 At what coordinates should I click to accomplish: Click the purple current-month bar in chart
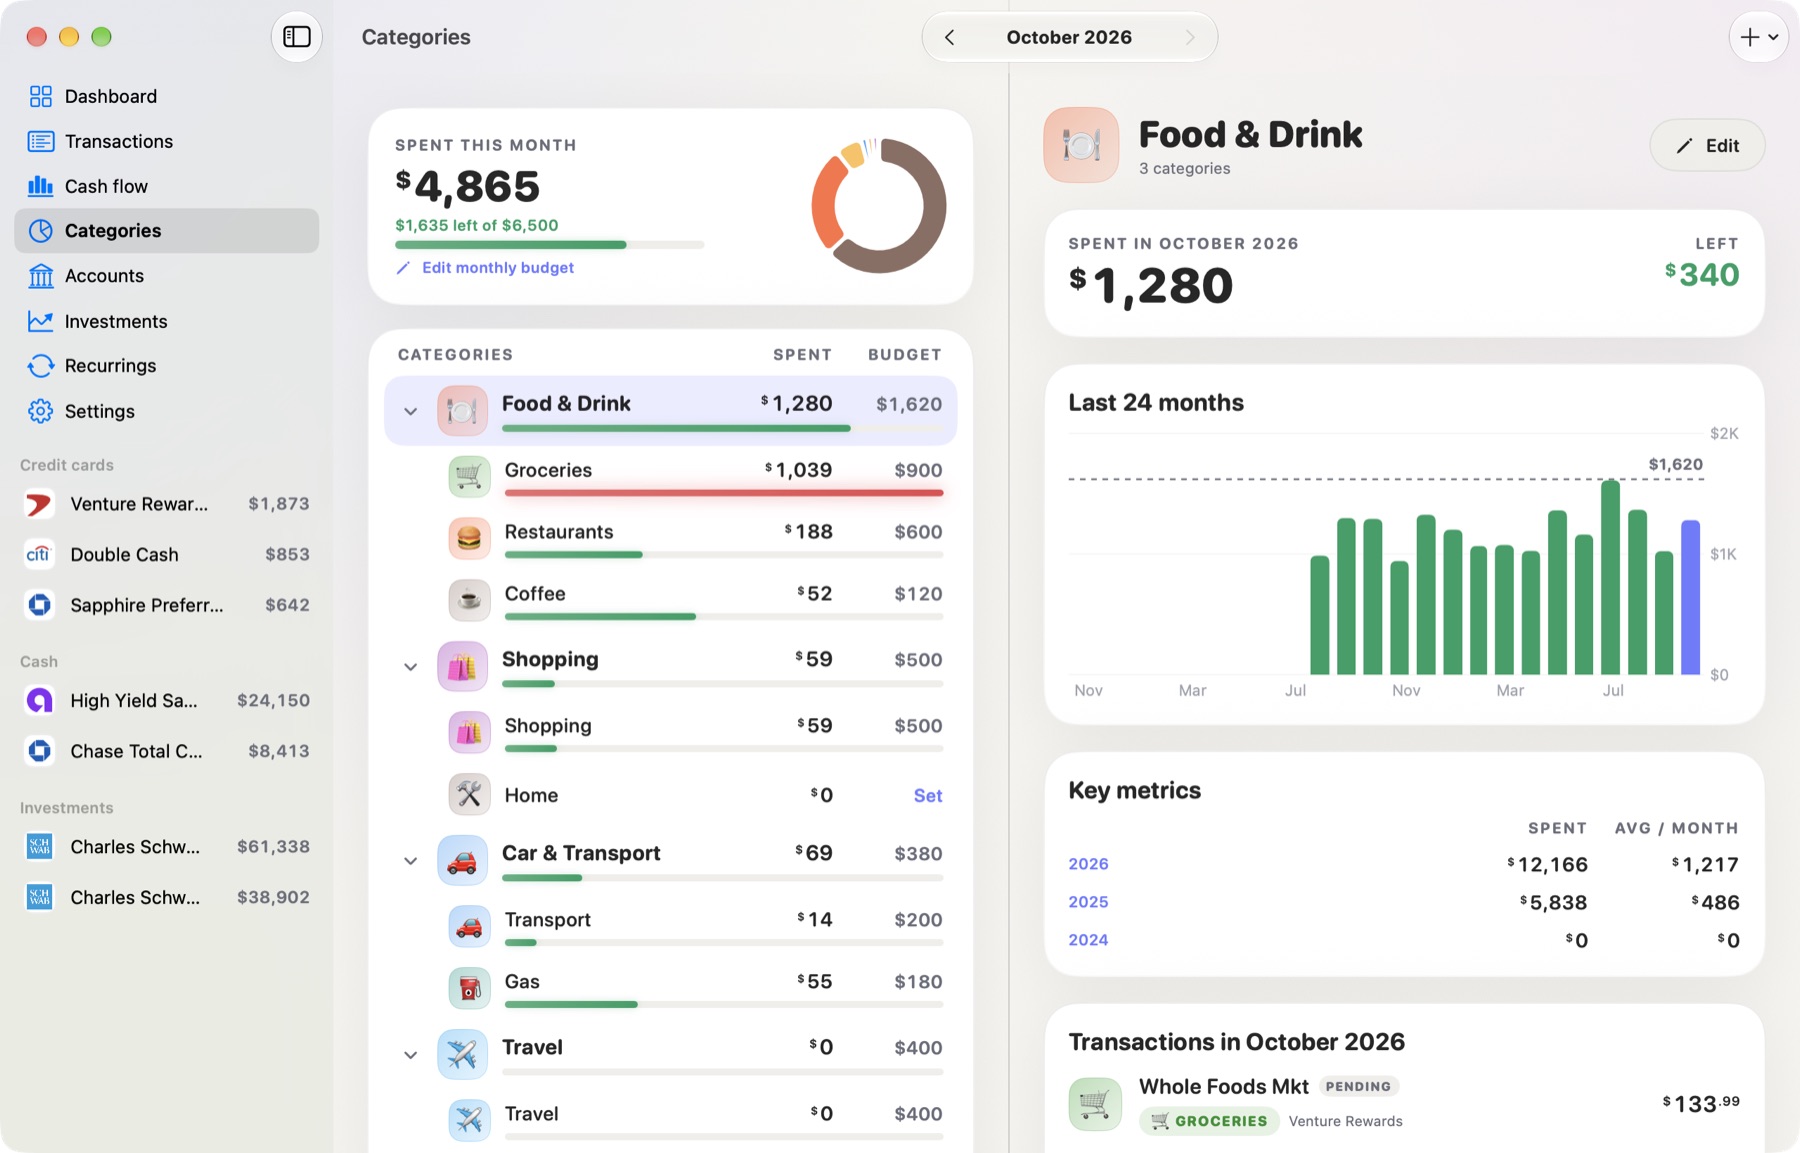pos(1690,597)
